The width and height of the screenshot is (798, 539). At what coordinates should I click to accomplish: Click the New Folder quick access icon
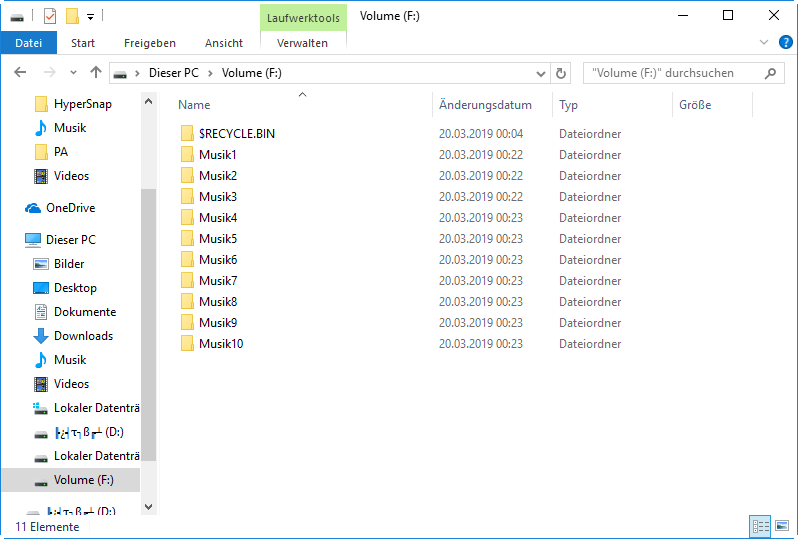pyautogui.click(x=72, y=16)
